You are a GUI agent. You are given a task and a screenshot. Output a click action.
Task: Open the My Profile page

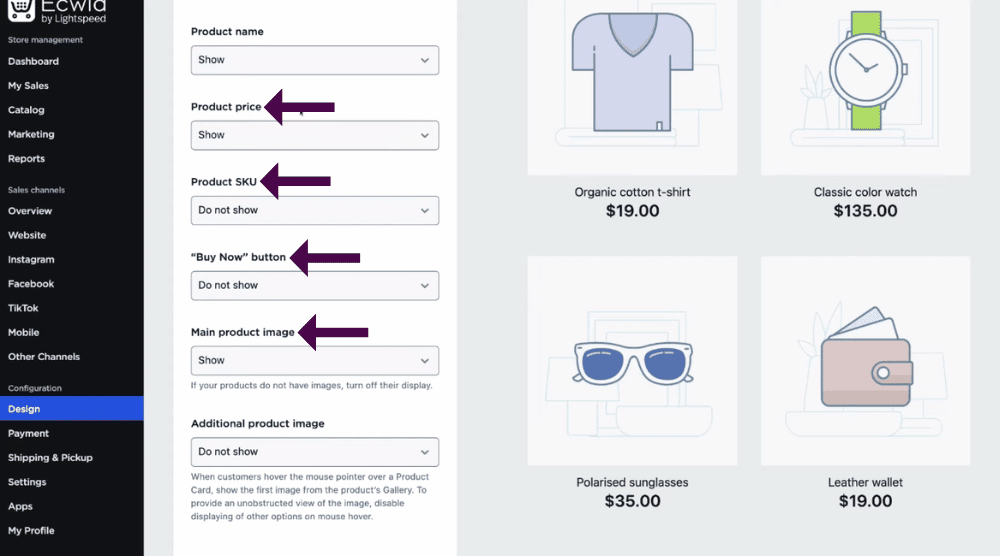point(31,530)
